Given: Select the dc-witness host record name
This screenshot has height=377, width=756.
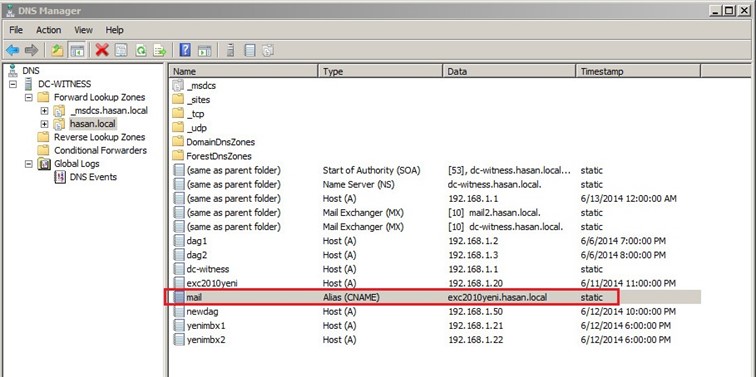Looking at the screenshot, I should click(x=208, y=269).
